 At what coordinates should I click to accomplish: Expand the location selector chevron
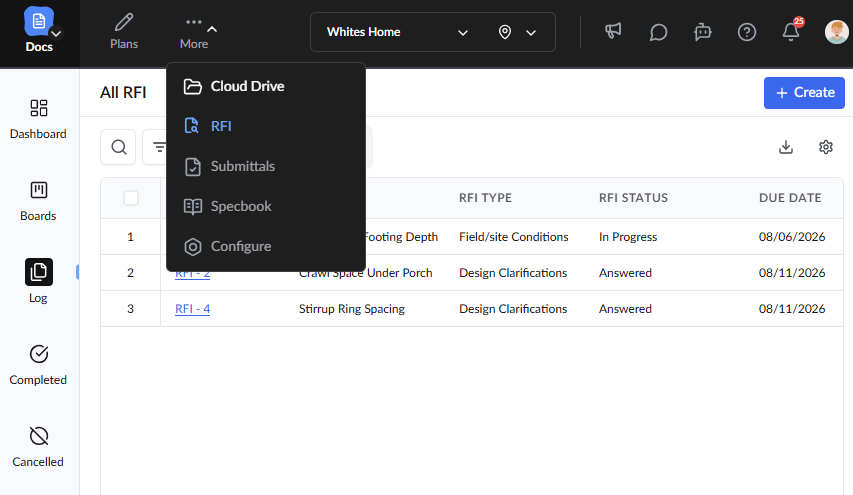click(531, 33)
